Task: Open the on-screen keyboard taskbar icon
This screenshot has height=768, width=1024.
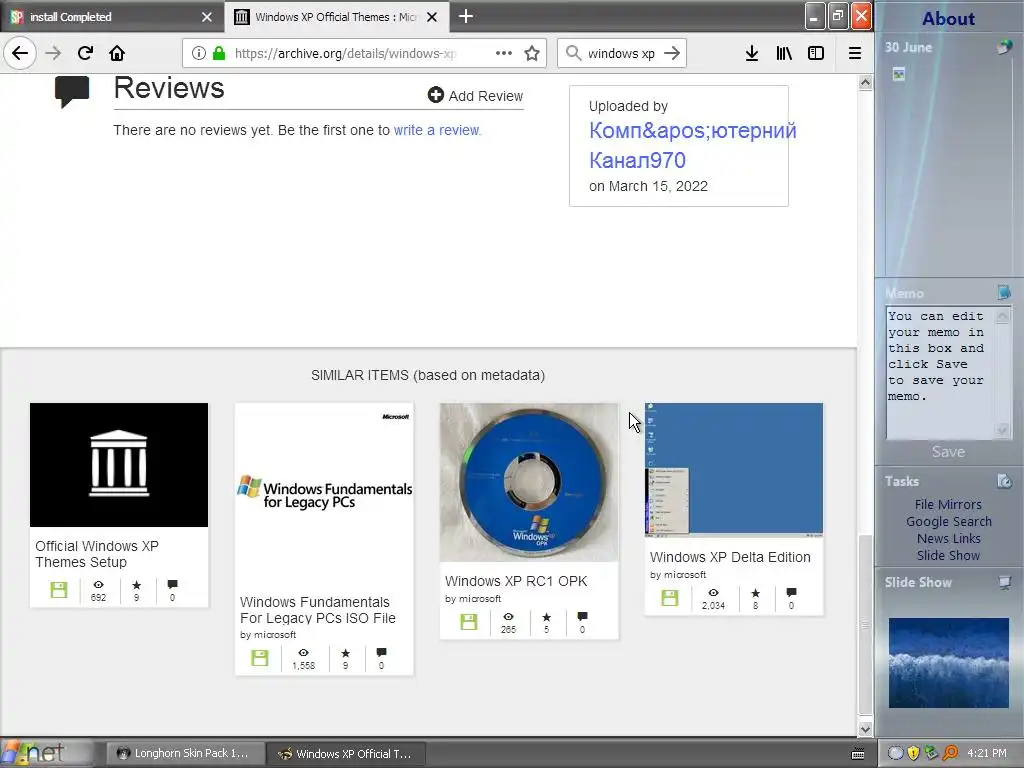Action: 858,754
